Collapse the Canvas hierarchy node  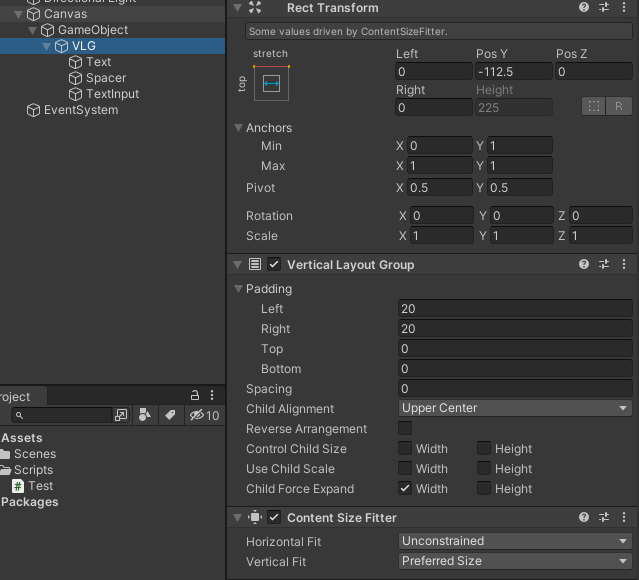[x=18, y=15]
